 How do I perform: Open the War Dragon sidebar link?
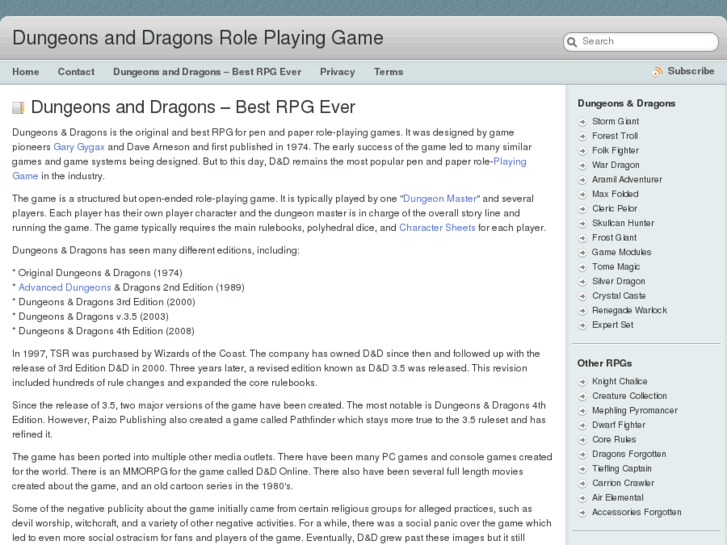616,165
